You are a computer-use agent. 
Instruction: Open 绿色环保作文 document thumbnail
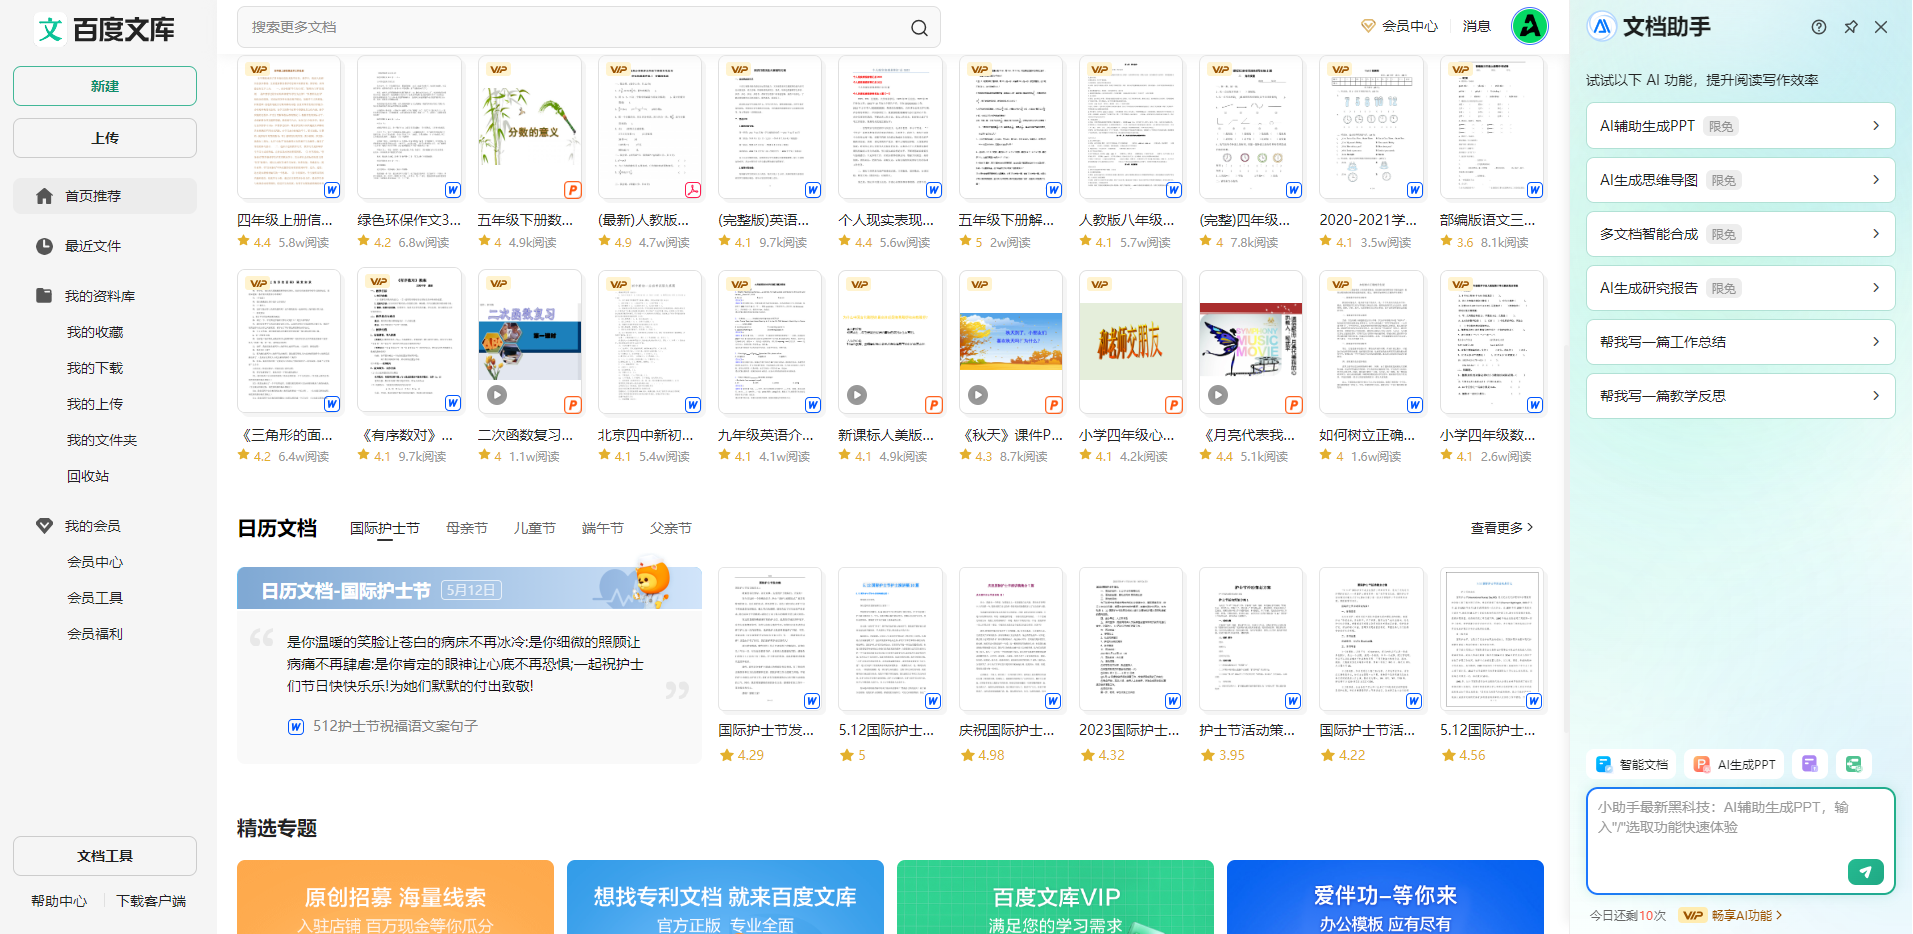pos(410,128)
